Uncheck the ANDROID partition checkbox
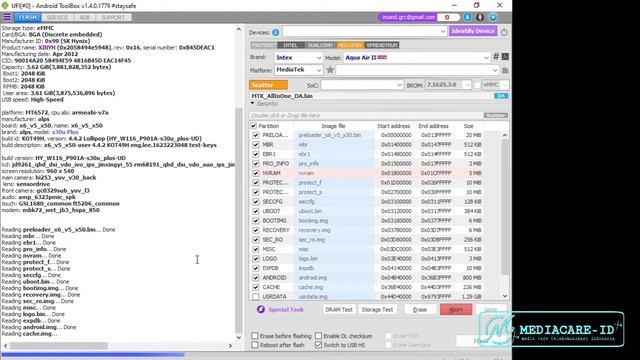 (256, 278)
